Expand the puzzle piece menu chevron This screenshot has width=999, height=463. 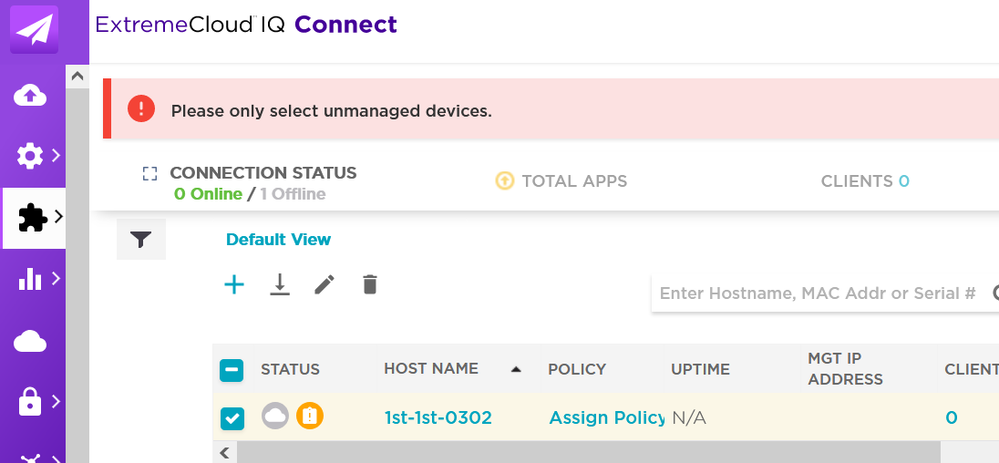59,217
